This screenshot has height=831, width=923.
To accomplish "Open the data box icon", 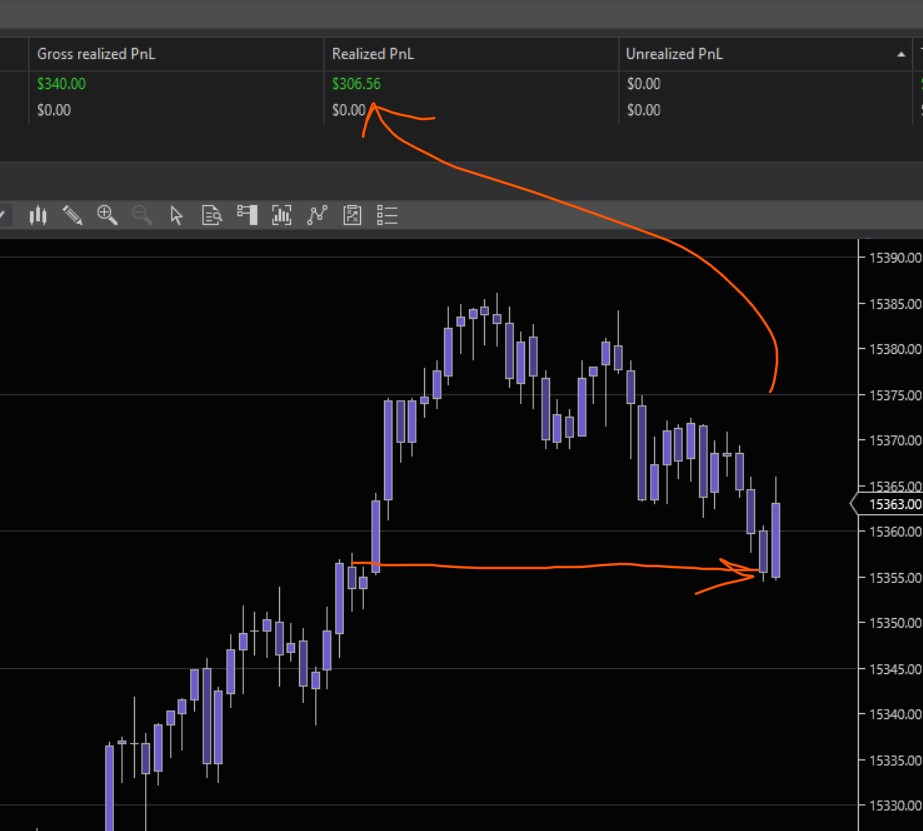I will click(x=212, y=214).
